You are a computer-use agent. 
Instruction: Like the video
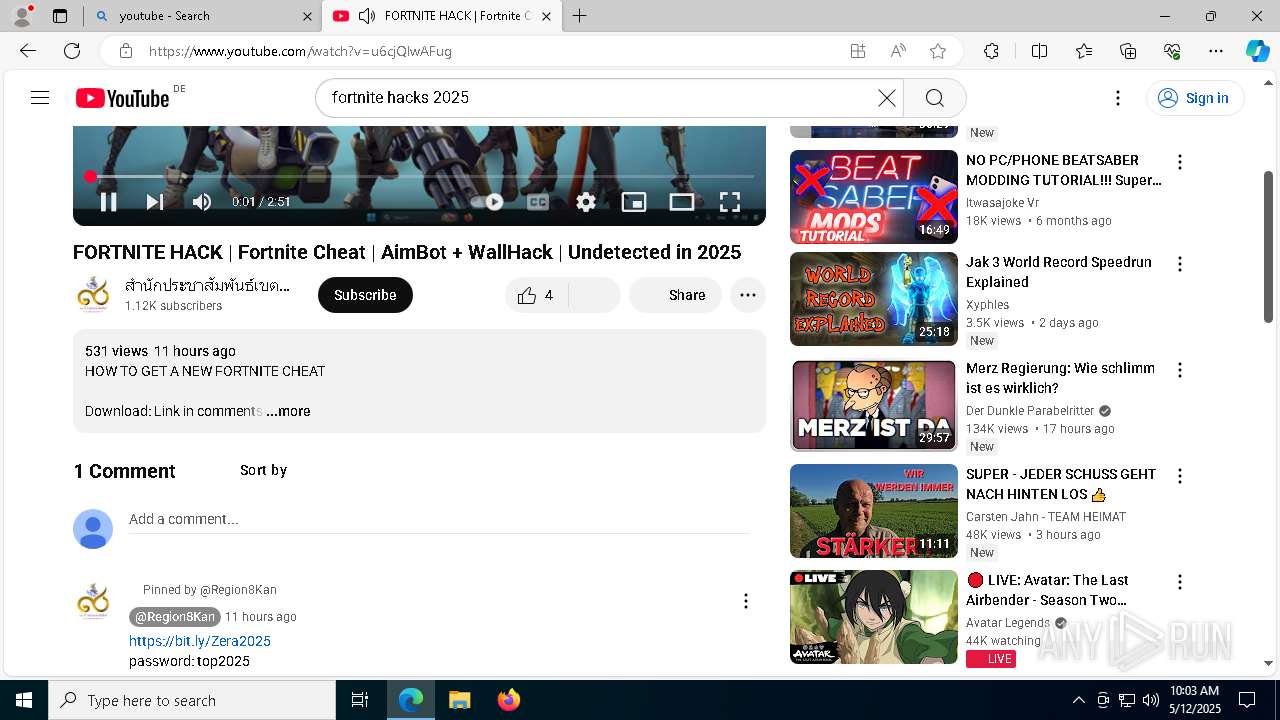pyautogui.click(x=537, y=295)
